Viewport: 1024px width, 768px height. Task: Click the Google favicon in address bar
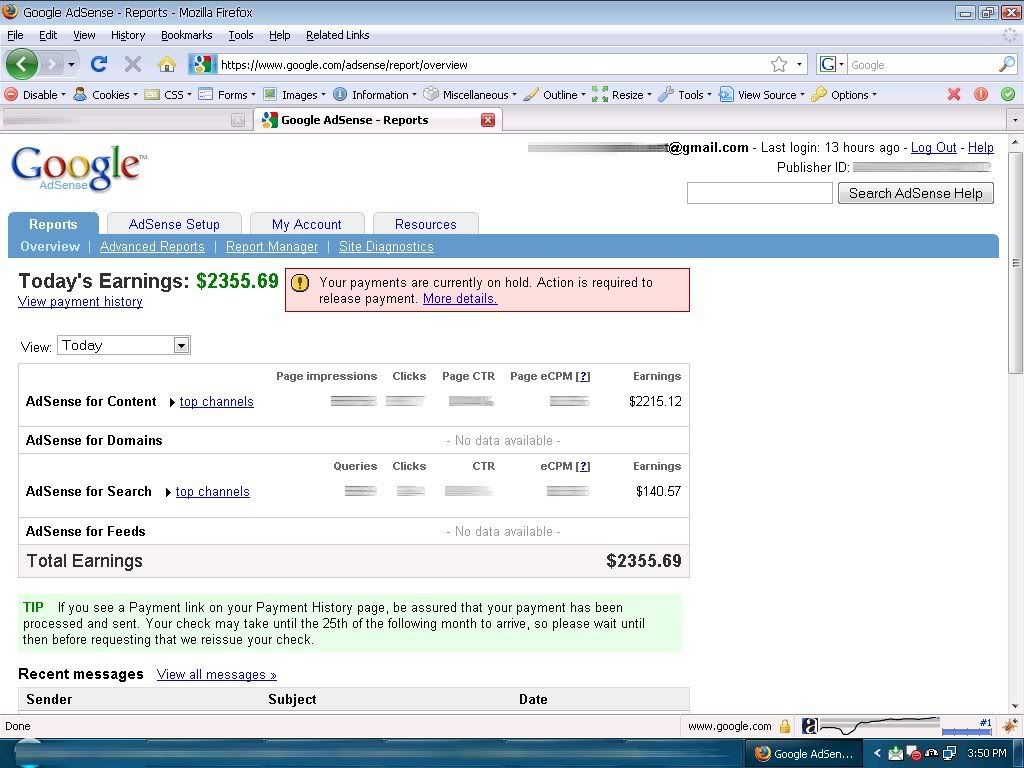202,64
